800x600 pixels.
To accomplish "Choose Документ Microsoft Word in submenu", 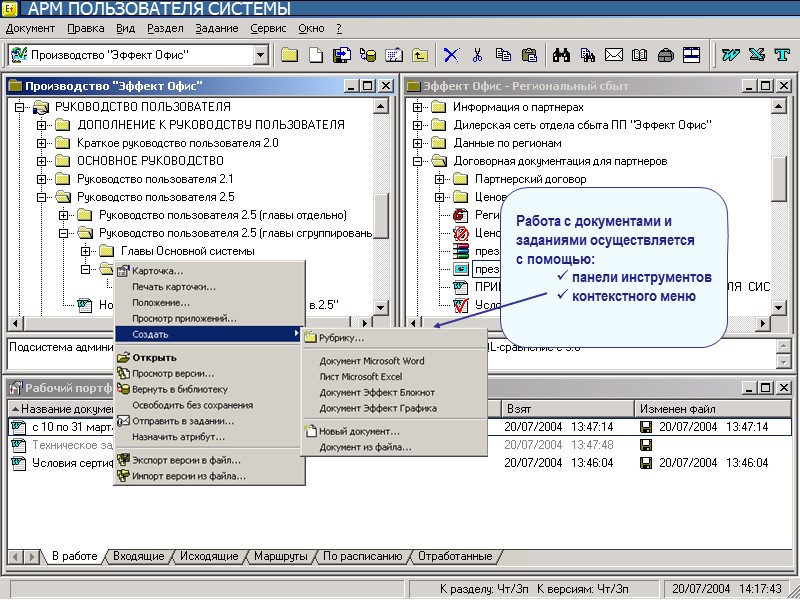I will 394,361.
